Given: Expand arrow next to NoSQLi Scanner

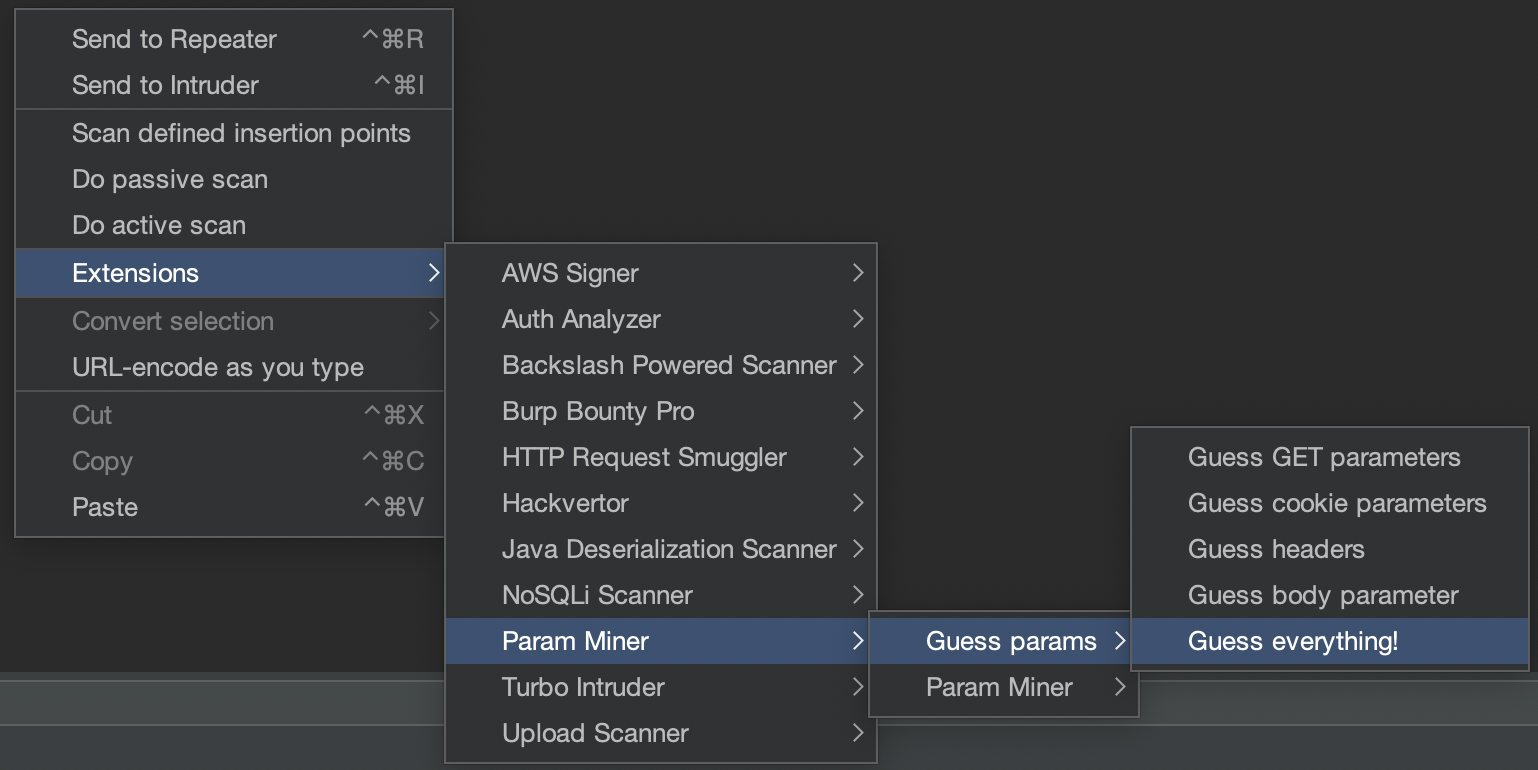Looking at the screenshot, I should click(x=858, y=595).
